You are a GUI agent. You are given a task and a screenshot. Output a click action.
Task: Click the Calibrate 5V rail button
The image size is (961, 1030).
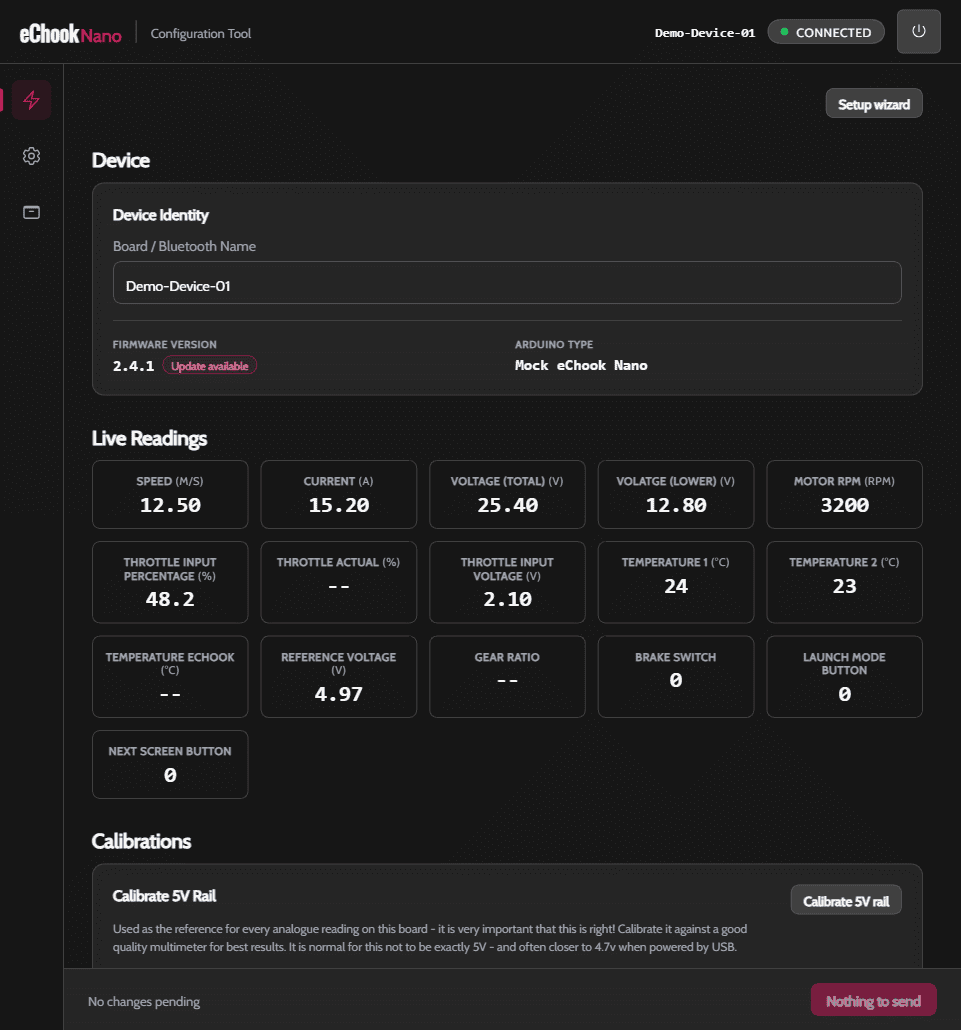(x=845, y=901)
